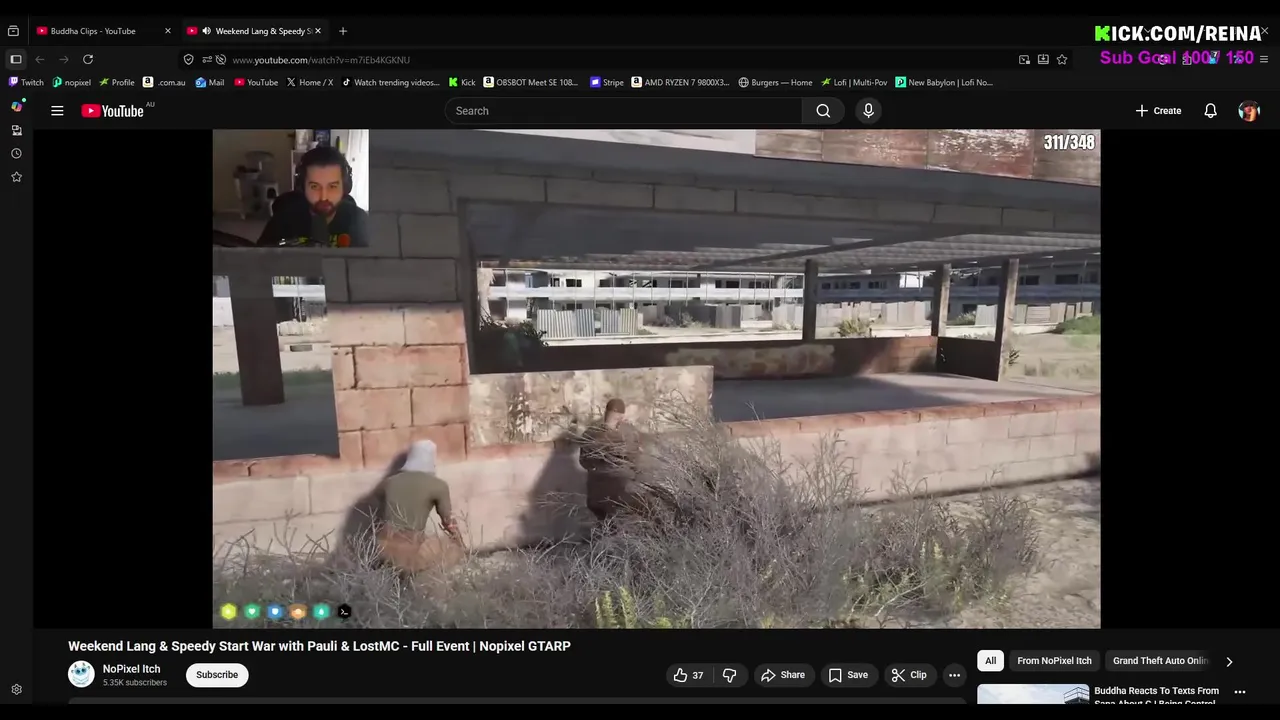Click the Share button
This screenshot has width=1280, height=720.
click(782, 675)
